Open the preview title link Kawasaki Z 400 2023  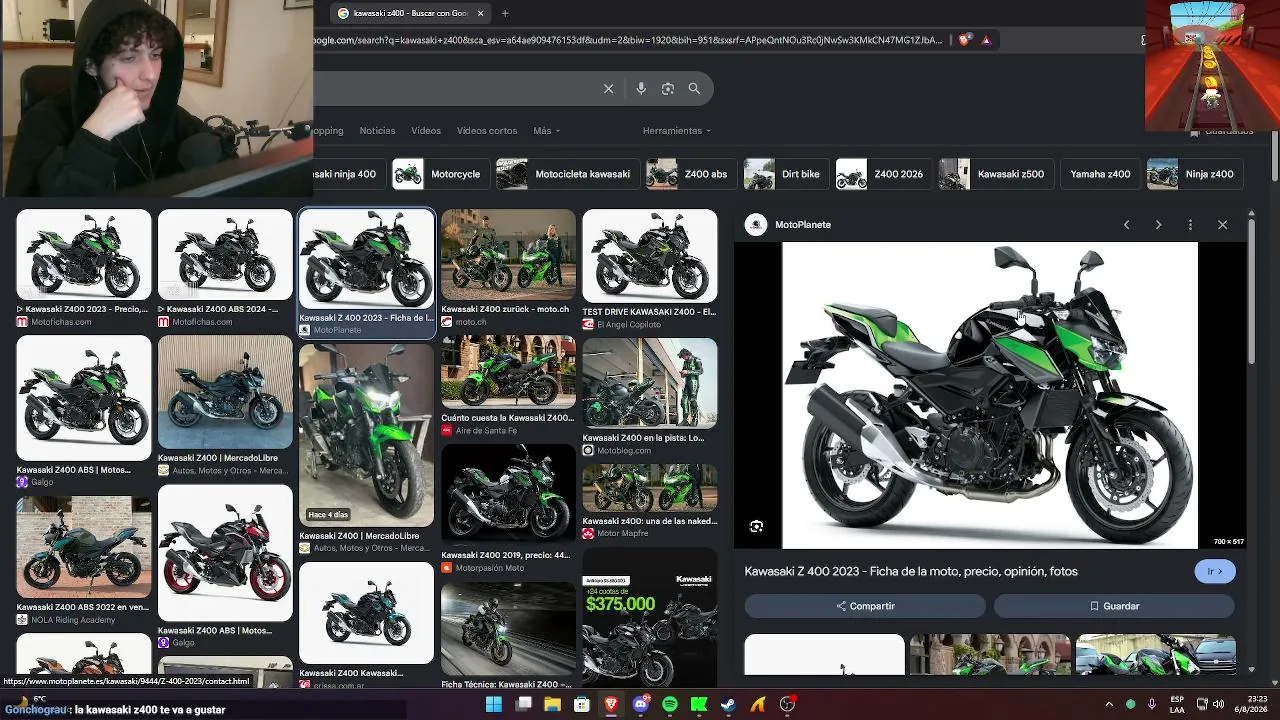coord(911,571)
